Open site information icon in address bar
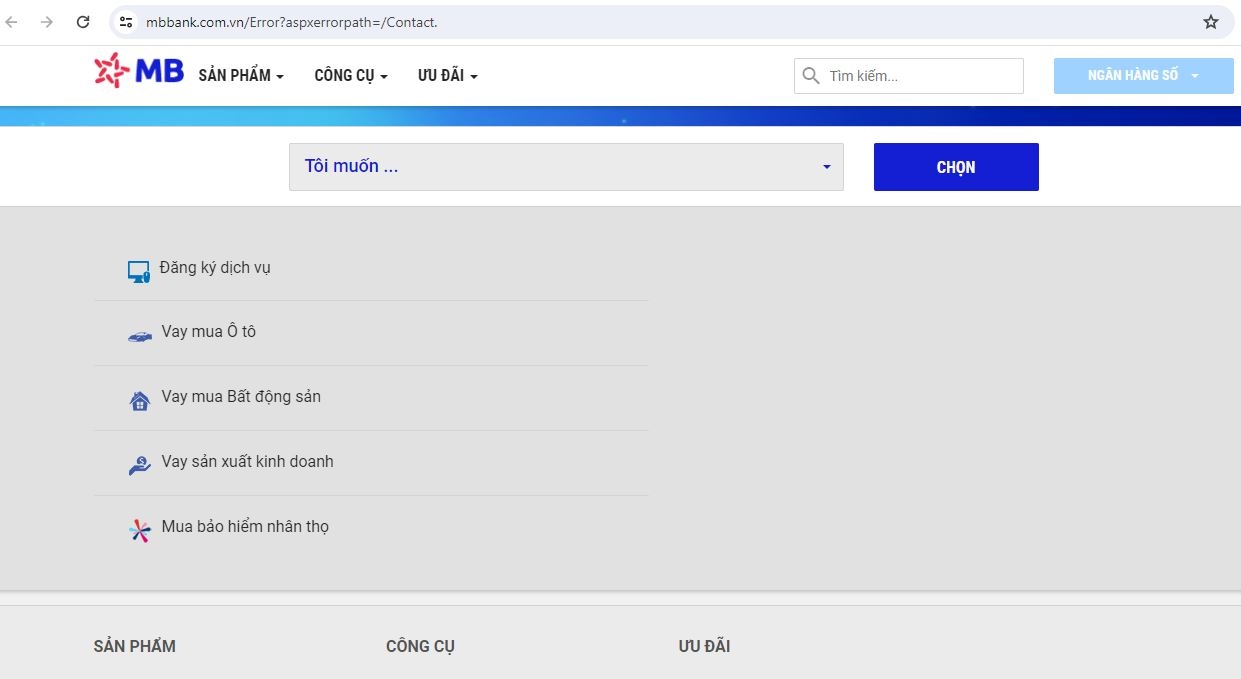Viewport: 1241px width, 679px height. tap(125, 22)
